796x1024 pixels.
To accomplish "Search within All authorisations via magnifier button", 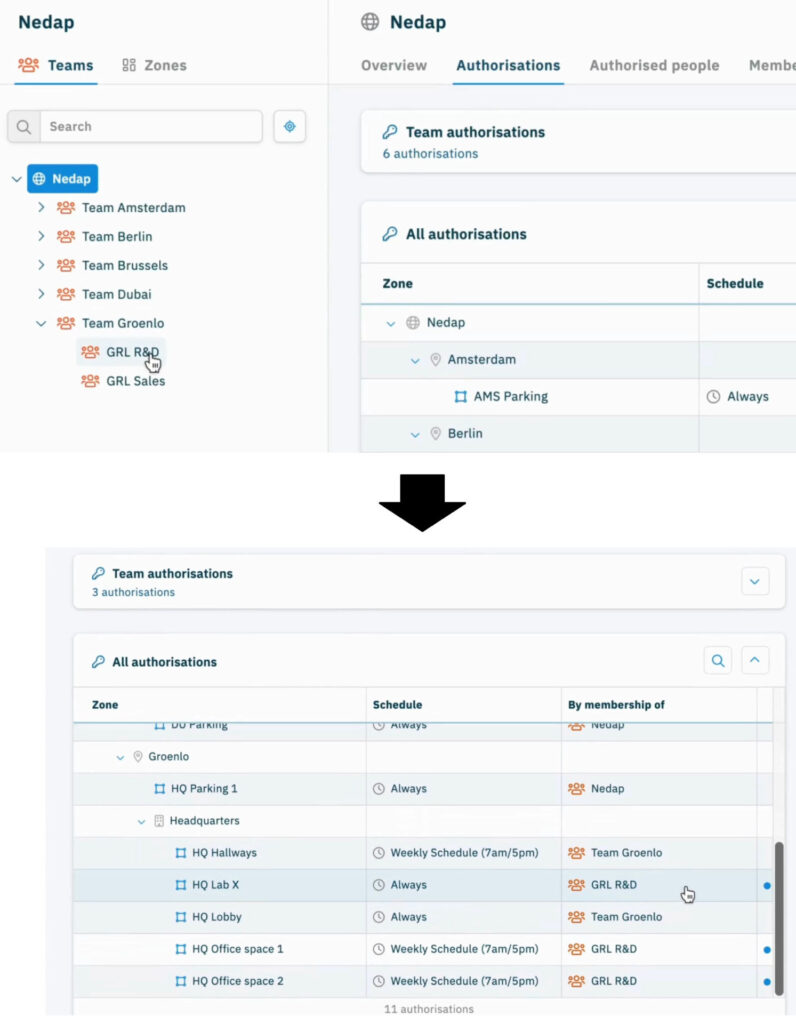I will (718, 660).
